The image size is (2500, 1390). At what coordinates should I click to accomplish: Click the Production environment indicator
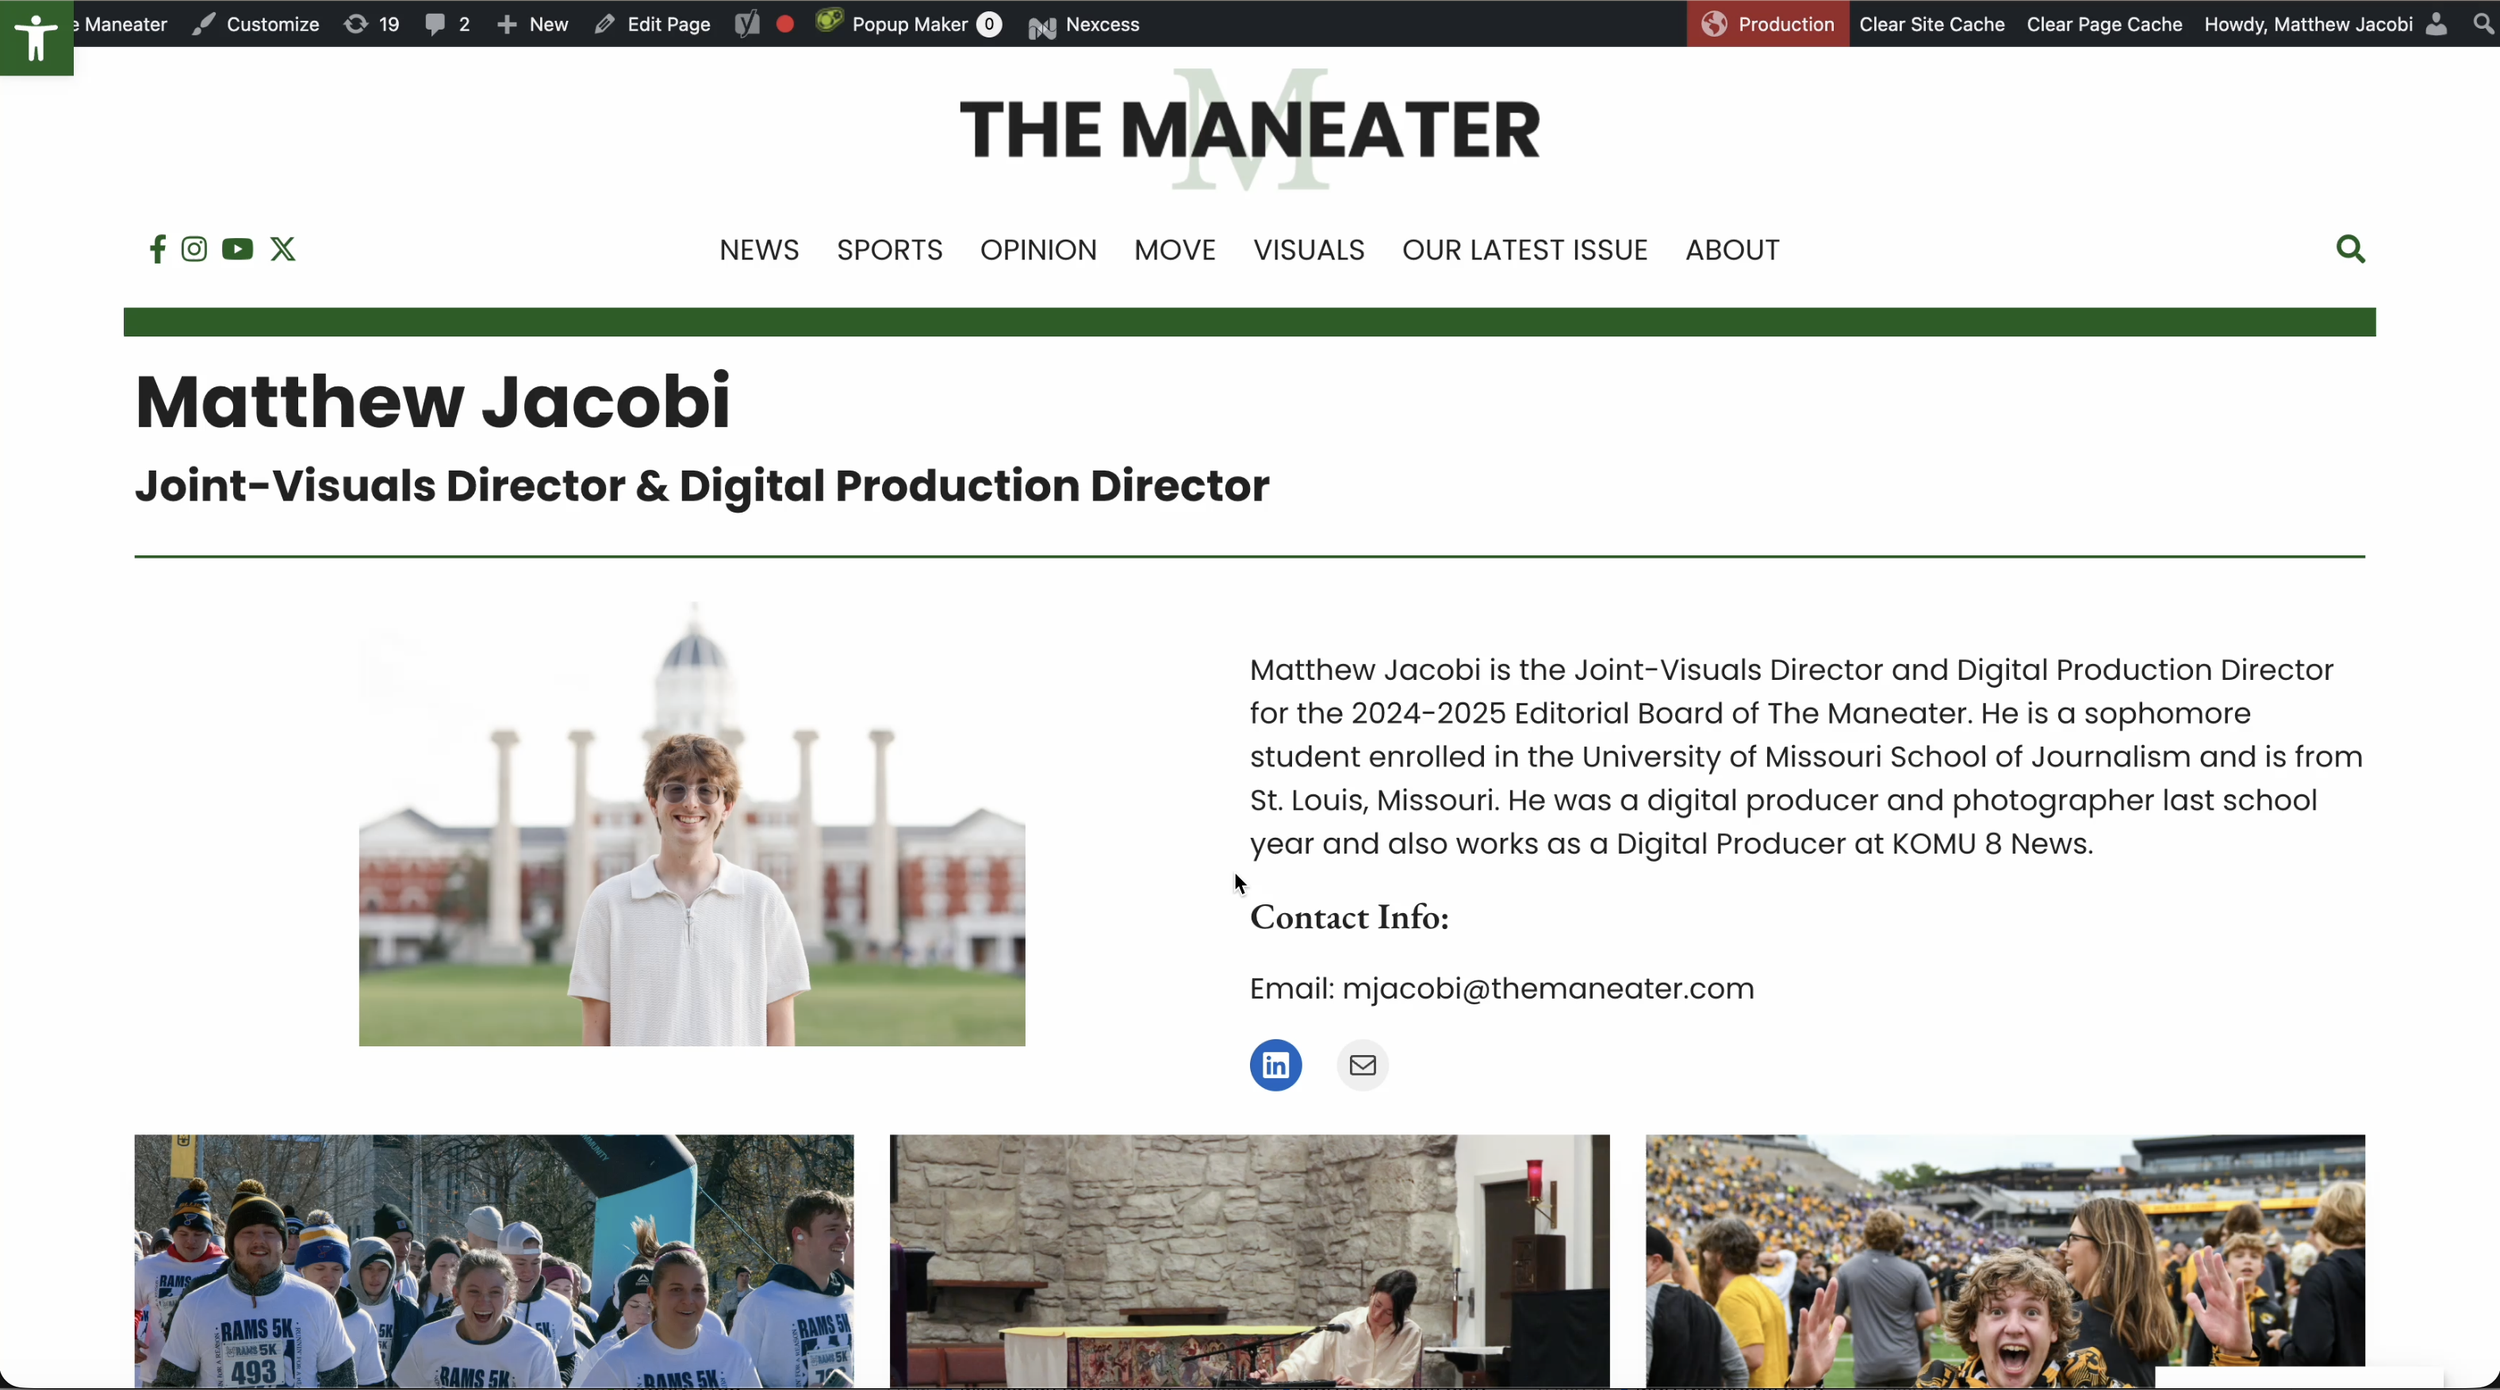point(1768,24)
